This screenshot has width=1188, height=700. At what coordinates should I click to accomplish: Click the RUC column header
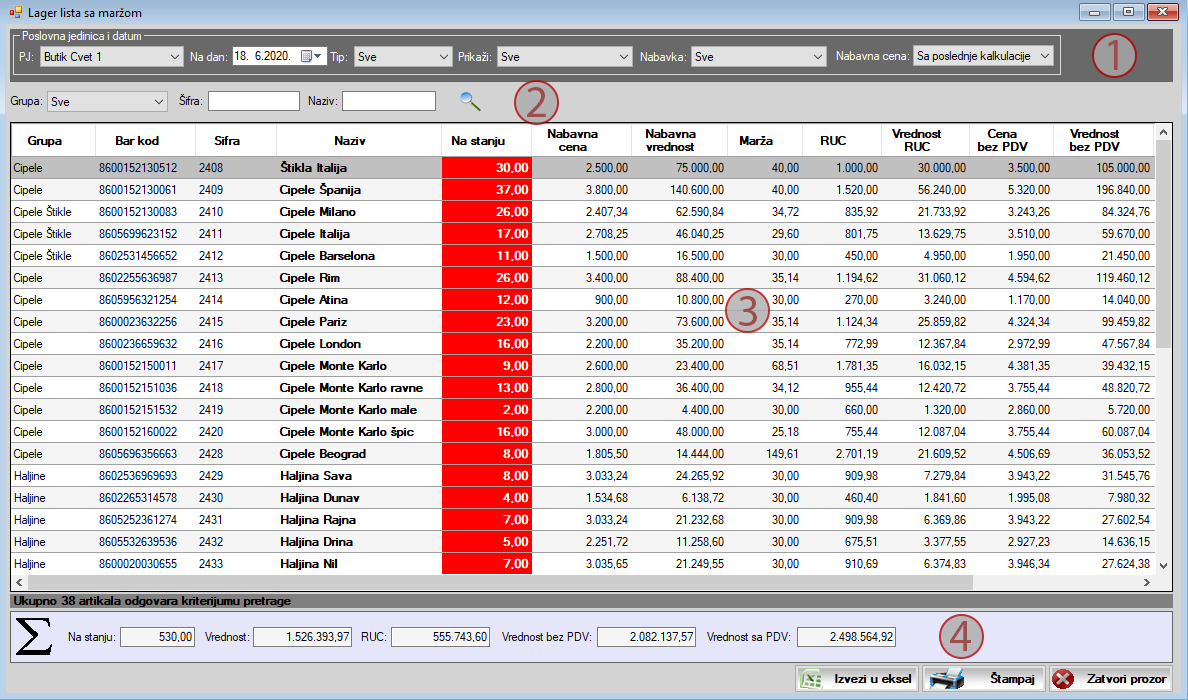[x=842, y=141]
